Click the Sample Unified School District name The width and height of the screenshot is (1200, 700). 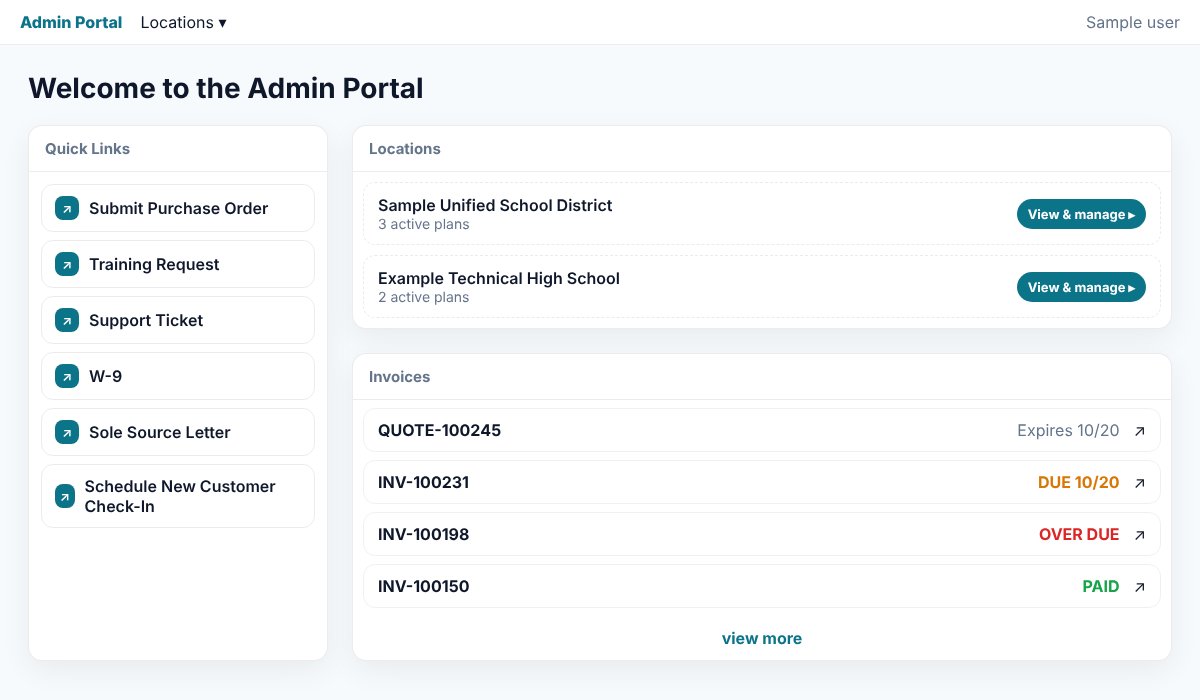495,205
